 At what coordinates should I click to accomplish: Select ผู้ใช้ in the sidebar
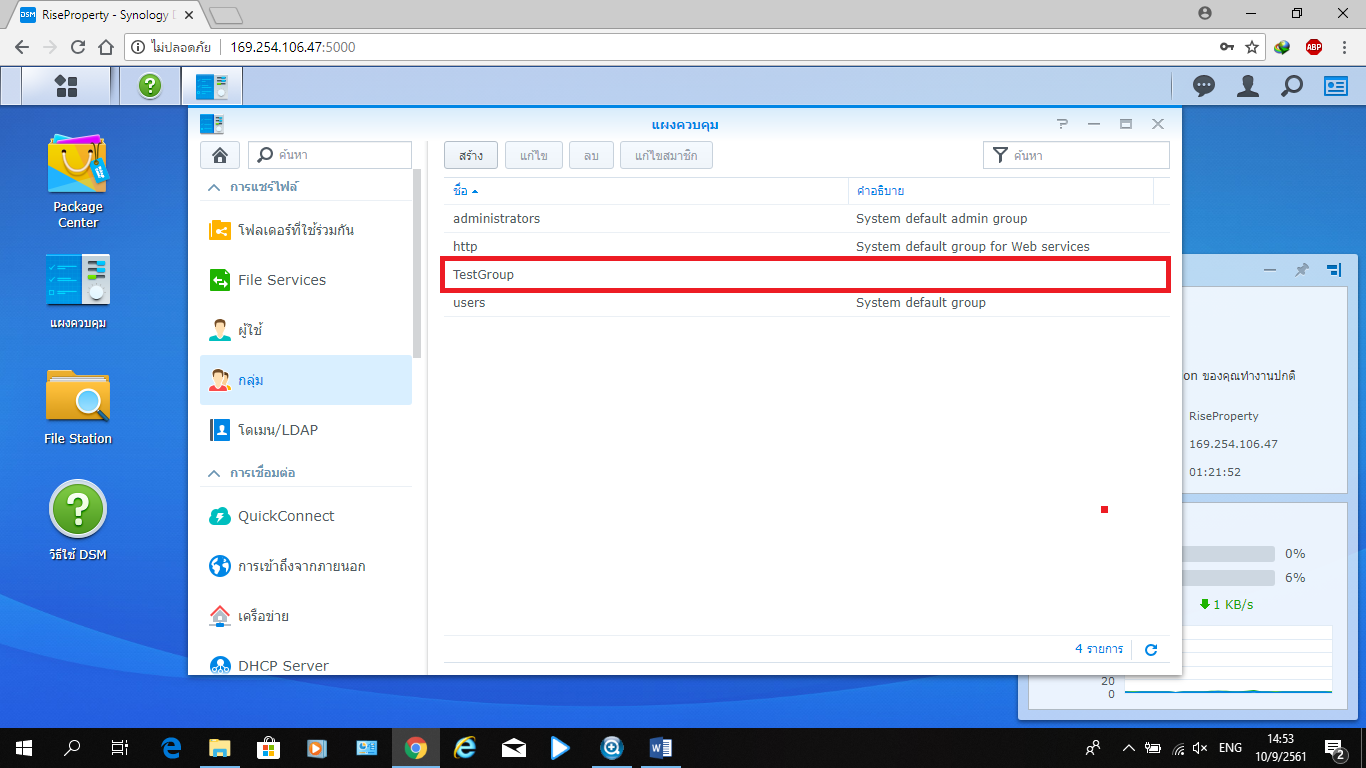coord(250,330)
